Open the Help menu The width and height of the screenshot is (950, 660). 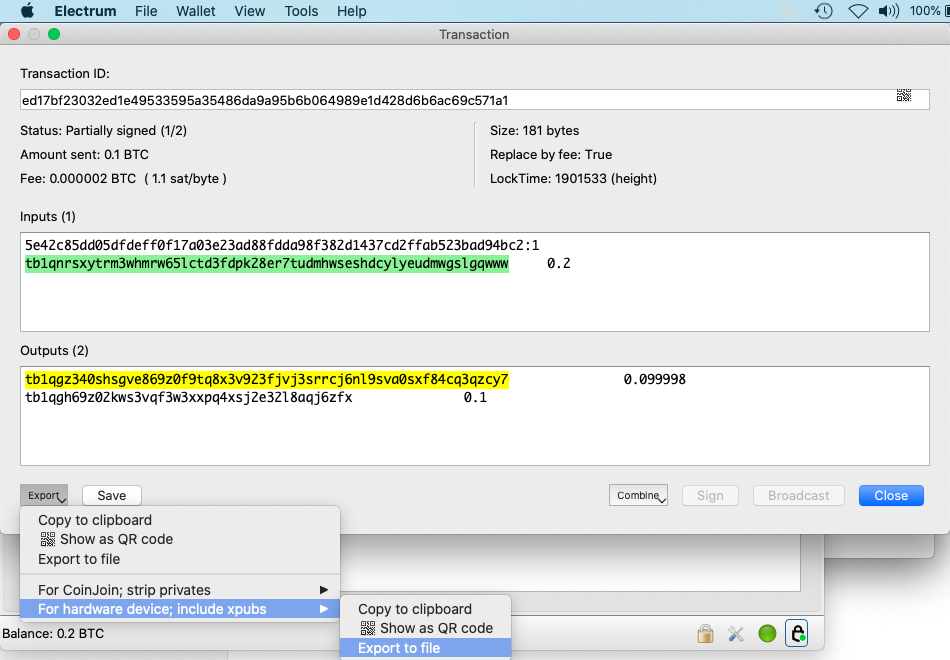point(351,11)
